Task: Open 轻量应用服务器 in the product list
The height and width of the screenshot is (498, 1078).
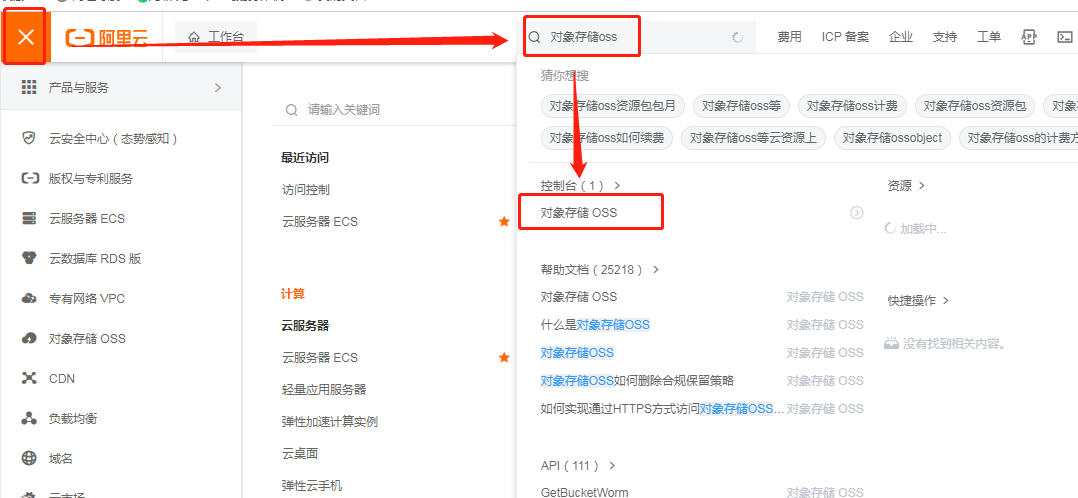Action: (x=323, y=390)
